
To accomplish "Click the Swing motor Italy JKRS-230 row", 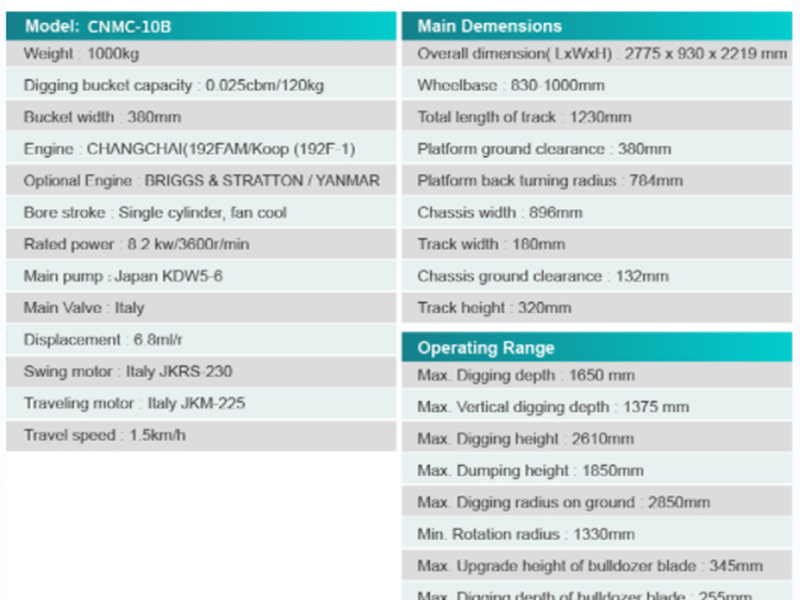I will [200, 371].
